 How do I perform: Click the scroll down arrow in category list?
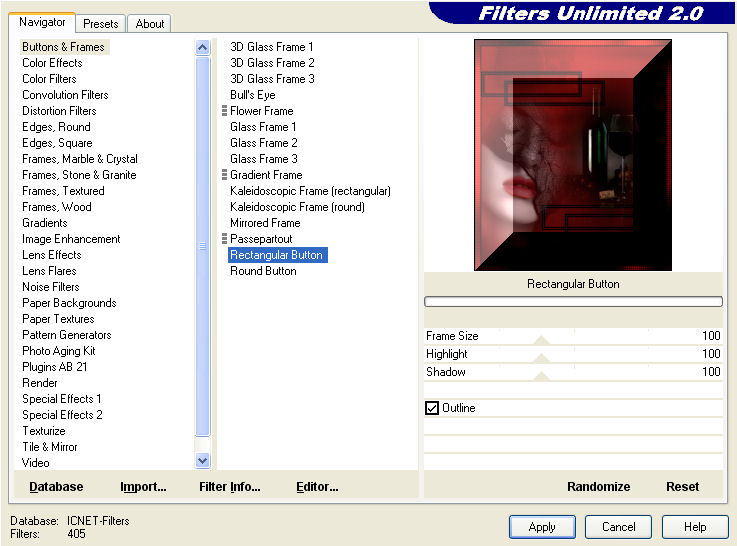[203, 461]
